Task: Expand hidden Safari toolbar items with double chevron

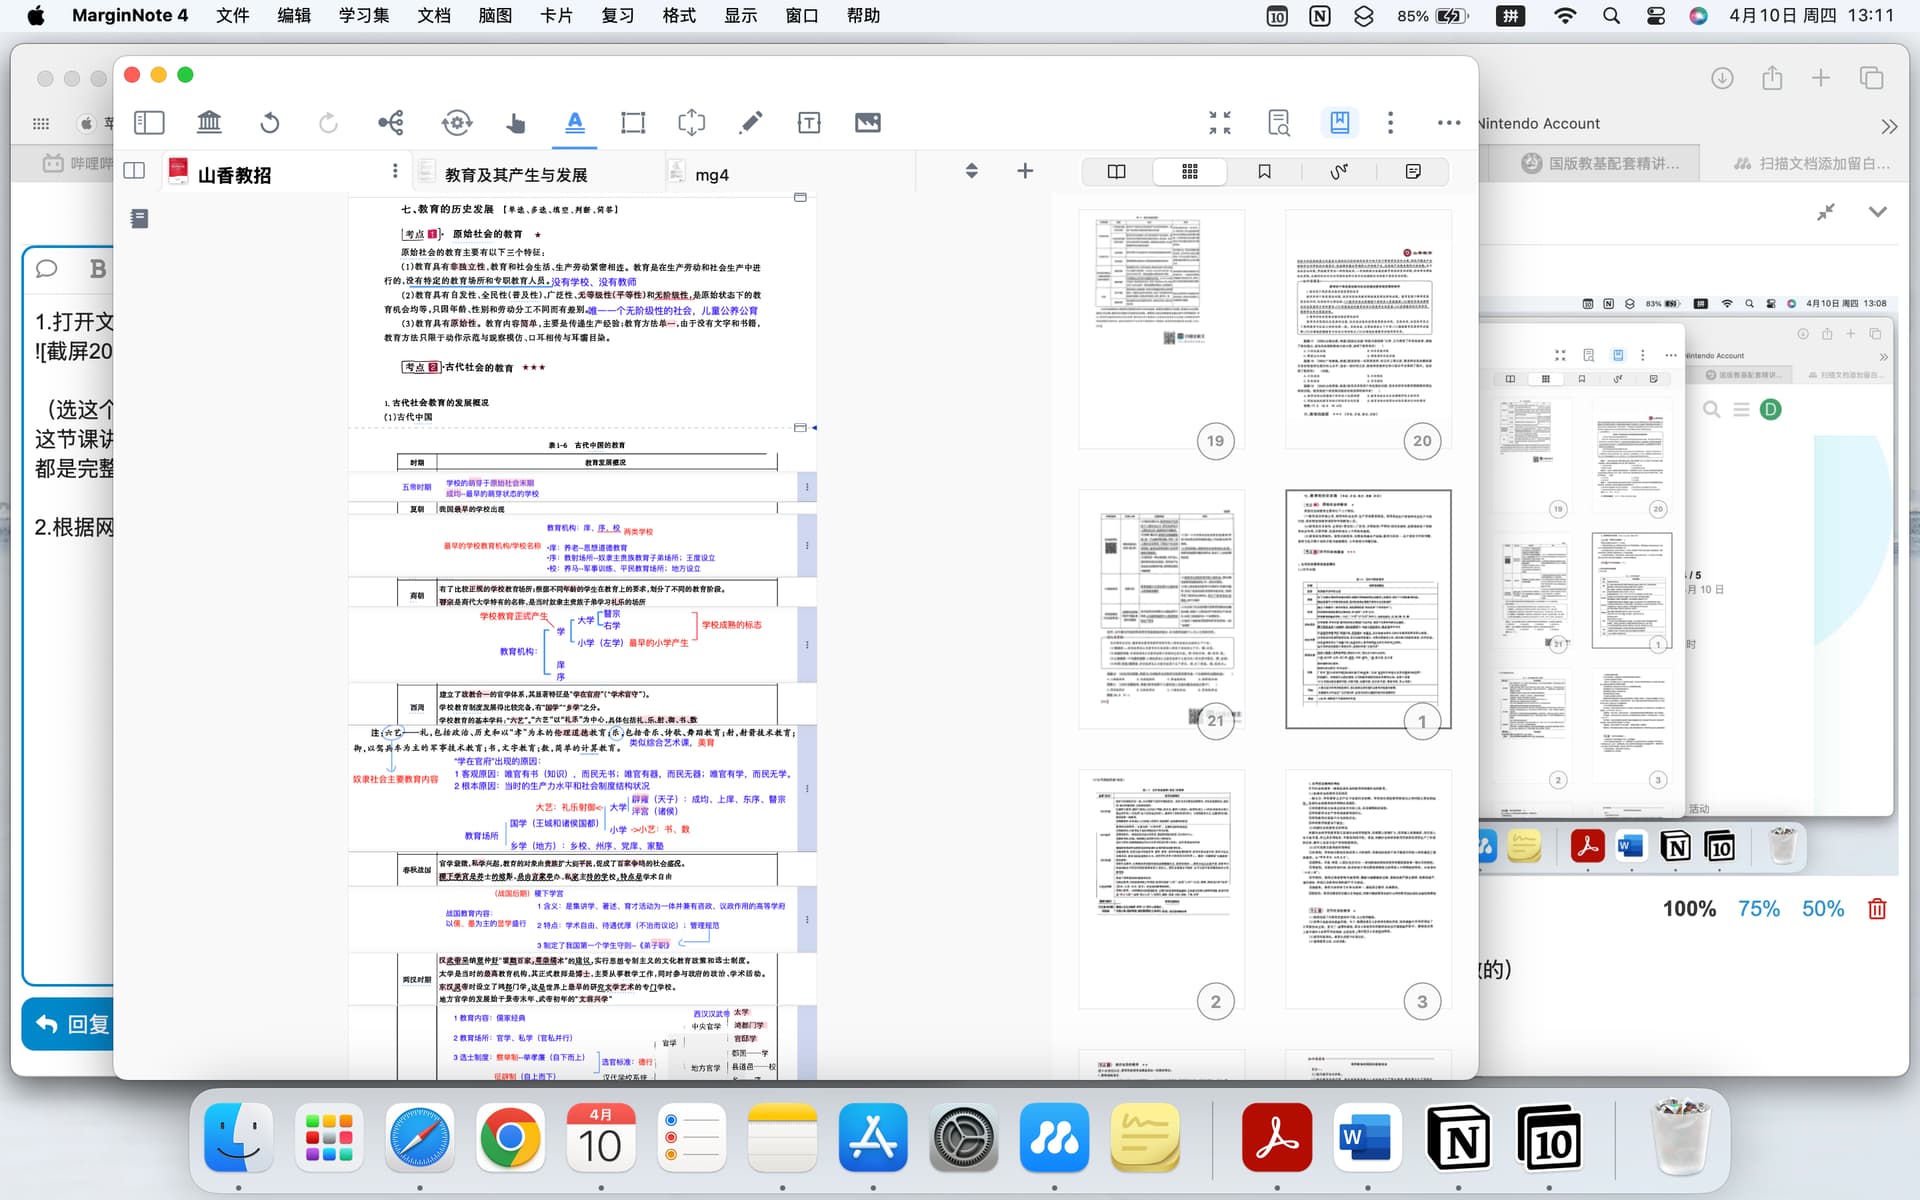Action: (1888, 126)
